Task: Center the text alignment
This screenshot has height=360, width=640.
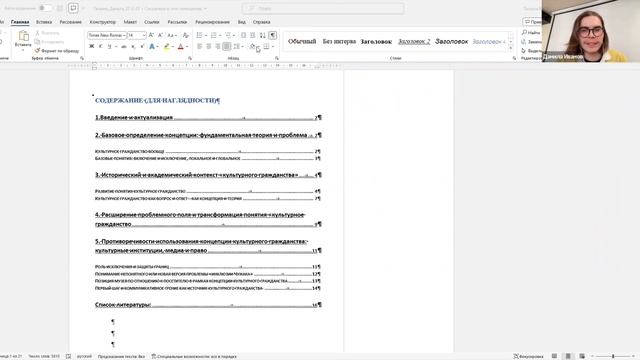Action: 209,47
